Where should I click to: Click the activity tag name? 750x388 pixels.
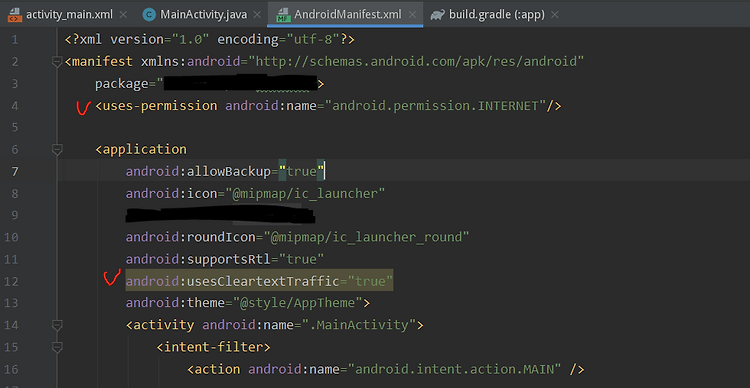164,325
